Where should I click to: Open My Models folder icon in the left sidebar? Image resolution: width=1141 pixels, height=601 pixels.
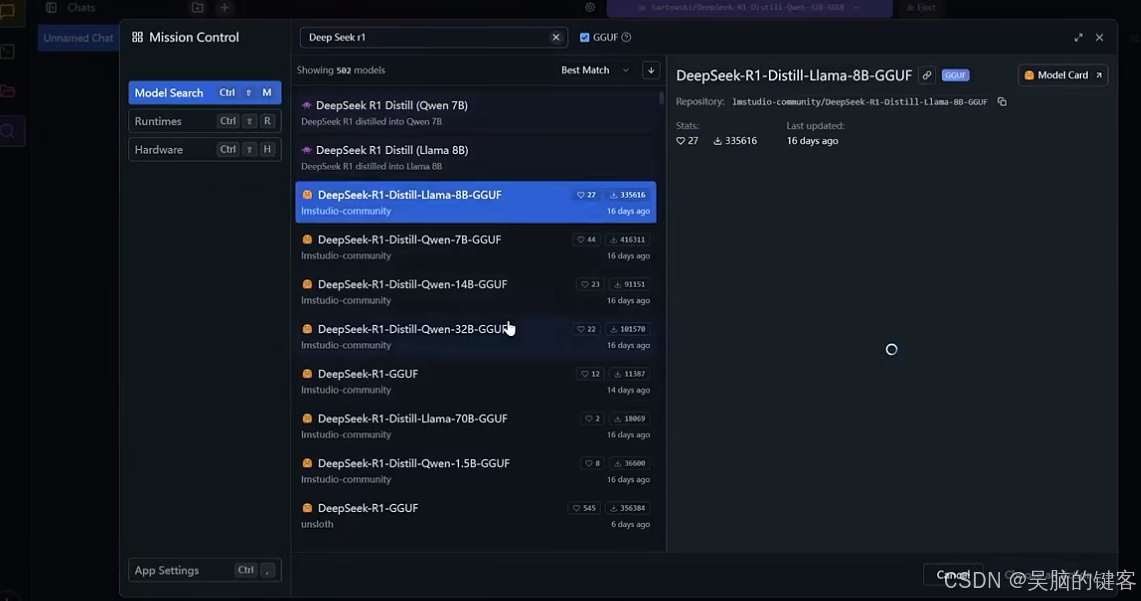[8, 92]
